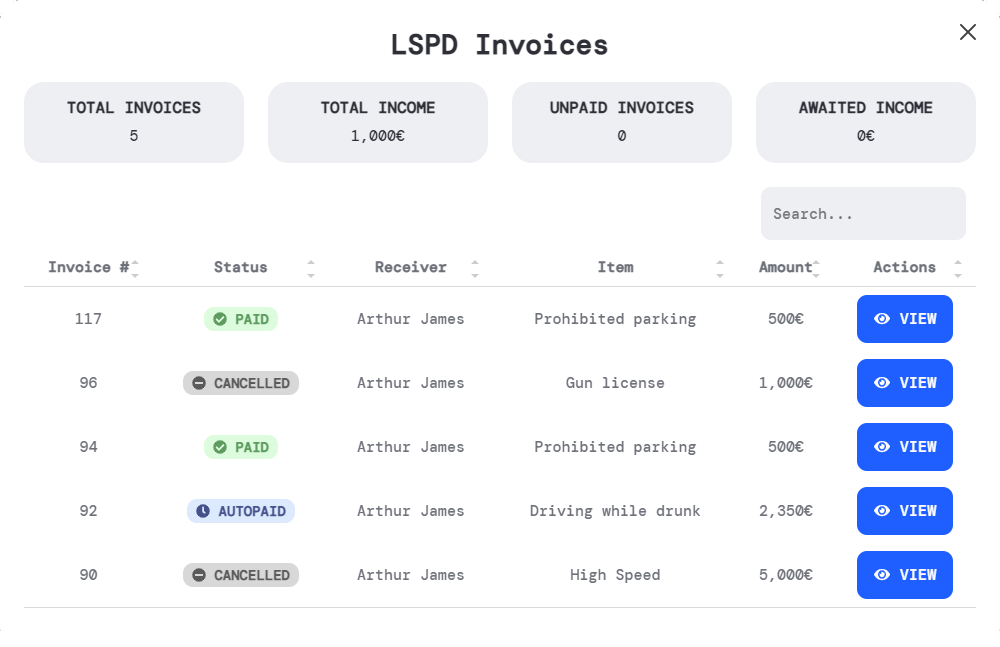
Task: Open VIEW for invoice 94
Action: click(x=904, y=447)
